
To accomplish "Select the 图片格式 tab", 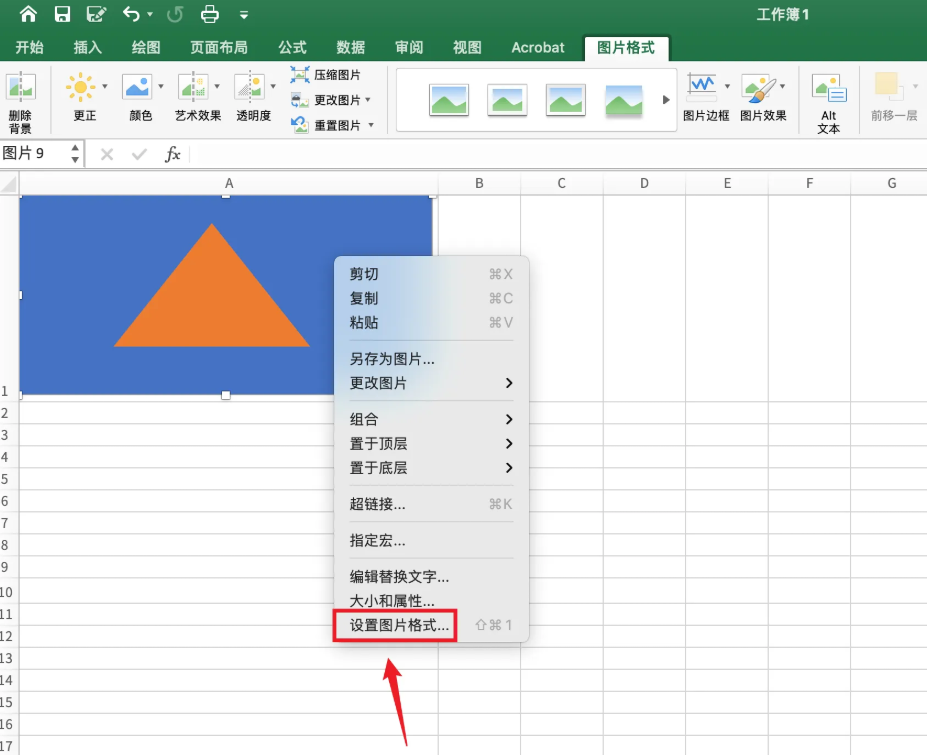I will [626, 48].
